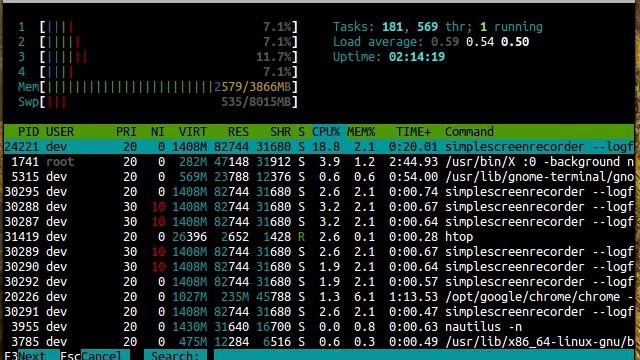This screenshot has width=640, height=360.
Task: Select process row with PID 30290
Action: [319, 267]
